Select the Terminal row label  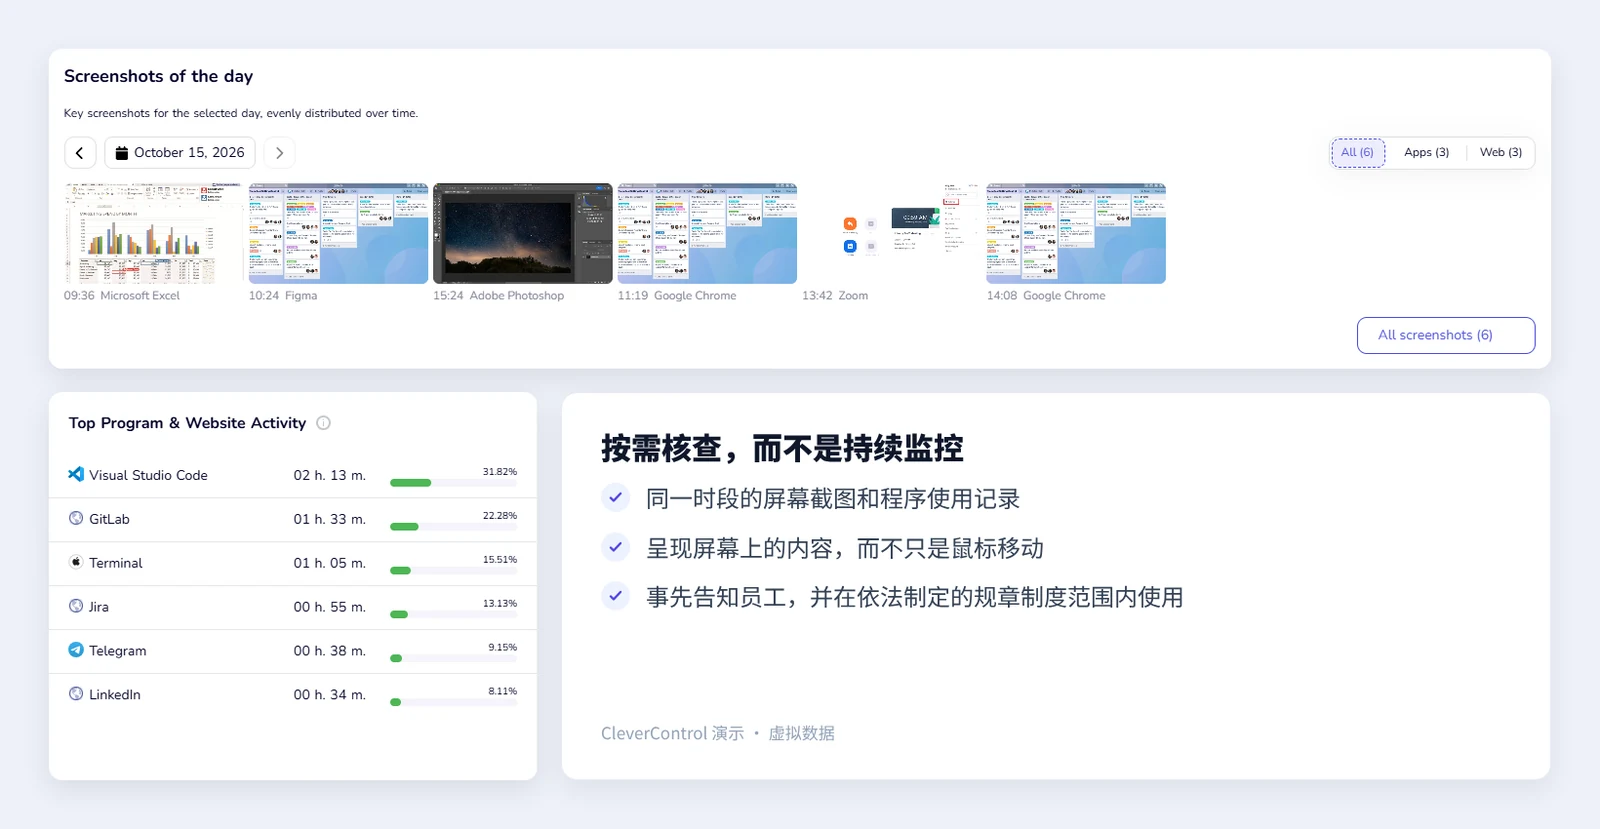pyautogui.click(x=116, y=563)
